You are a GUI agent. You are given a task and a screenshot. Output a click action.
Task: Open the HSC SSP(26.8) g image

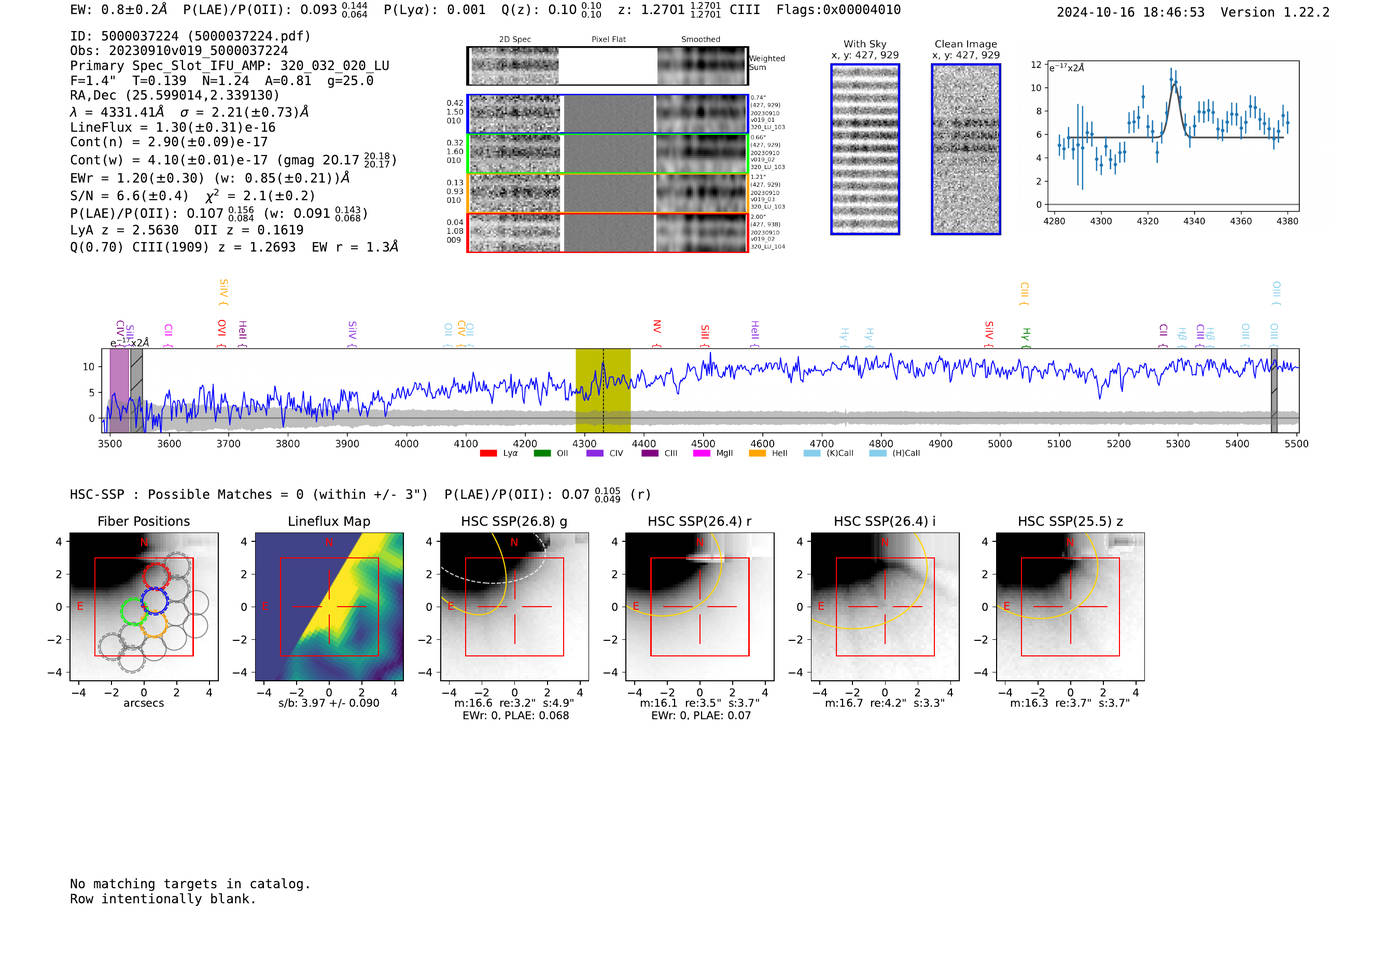click(515, 607)
